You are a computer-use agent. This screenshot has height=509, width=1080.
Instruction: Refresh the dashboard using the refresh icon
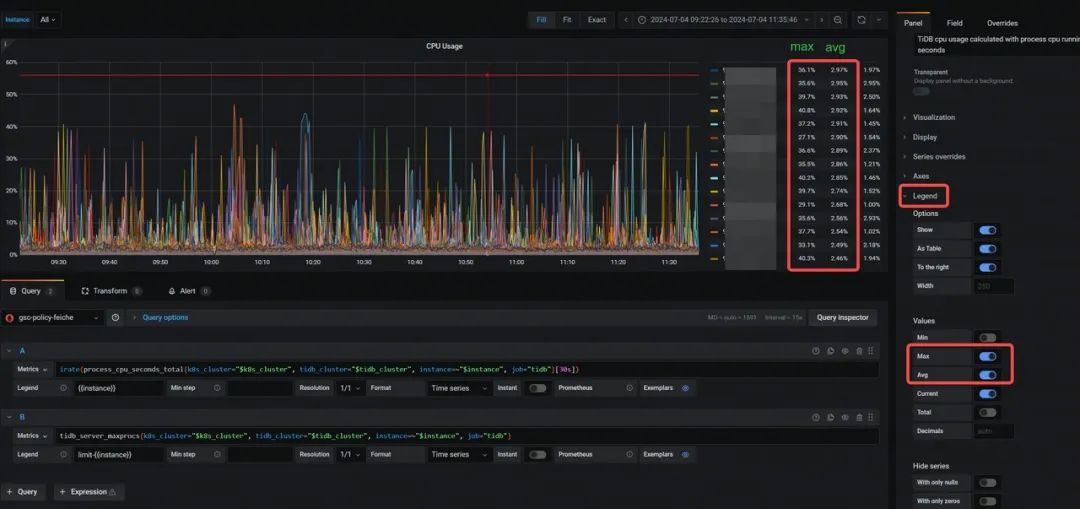(x=861, y=20)
